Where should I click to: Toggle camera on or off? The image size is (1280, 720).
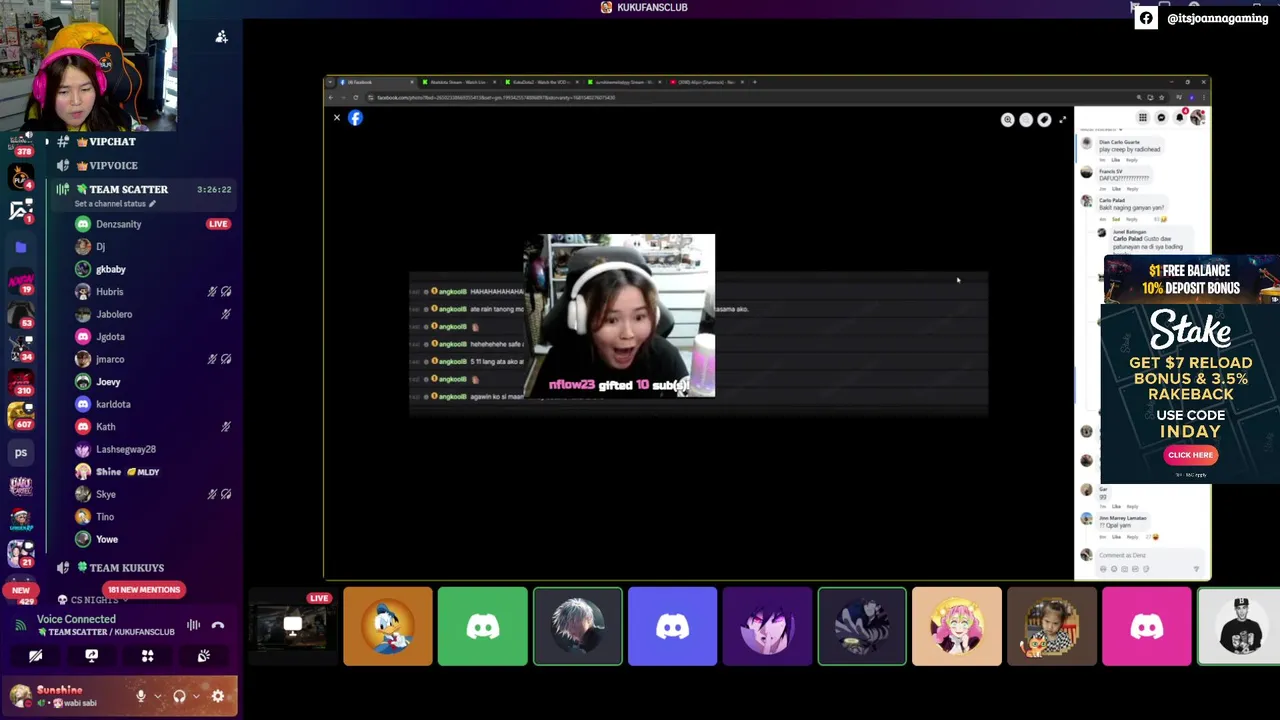coord(35,656)
